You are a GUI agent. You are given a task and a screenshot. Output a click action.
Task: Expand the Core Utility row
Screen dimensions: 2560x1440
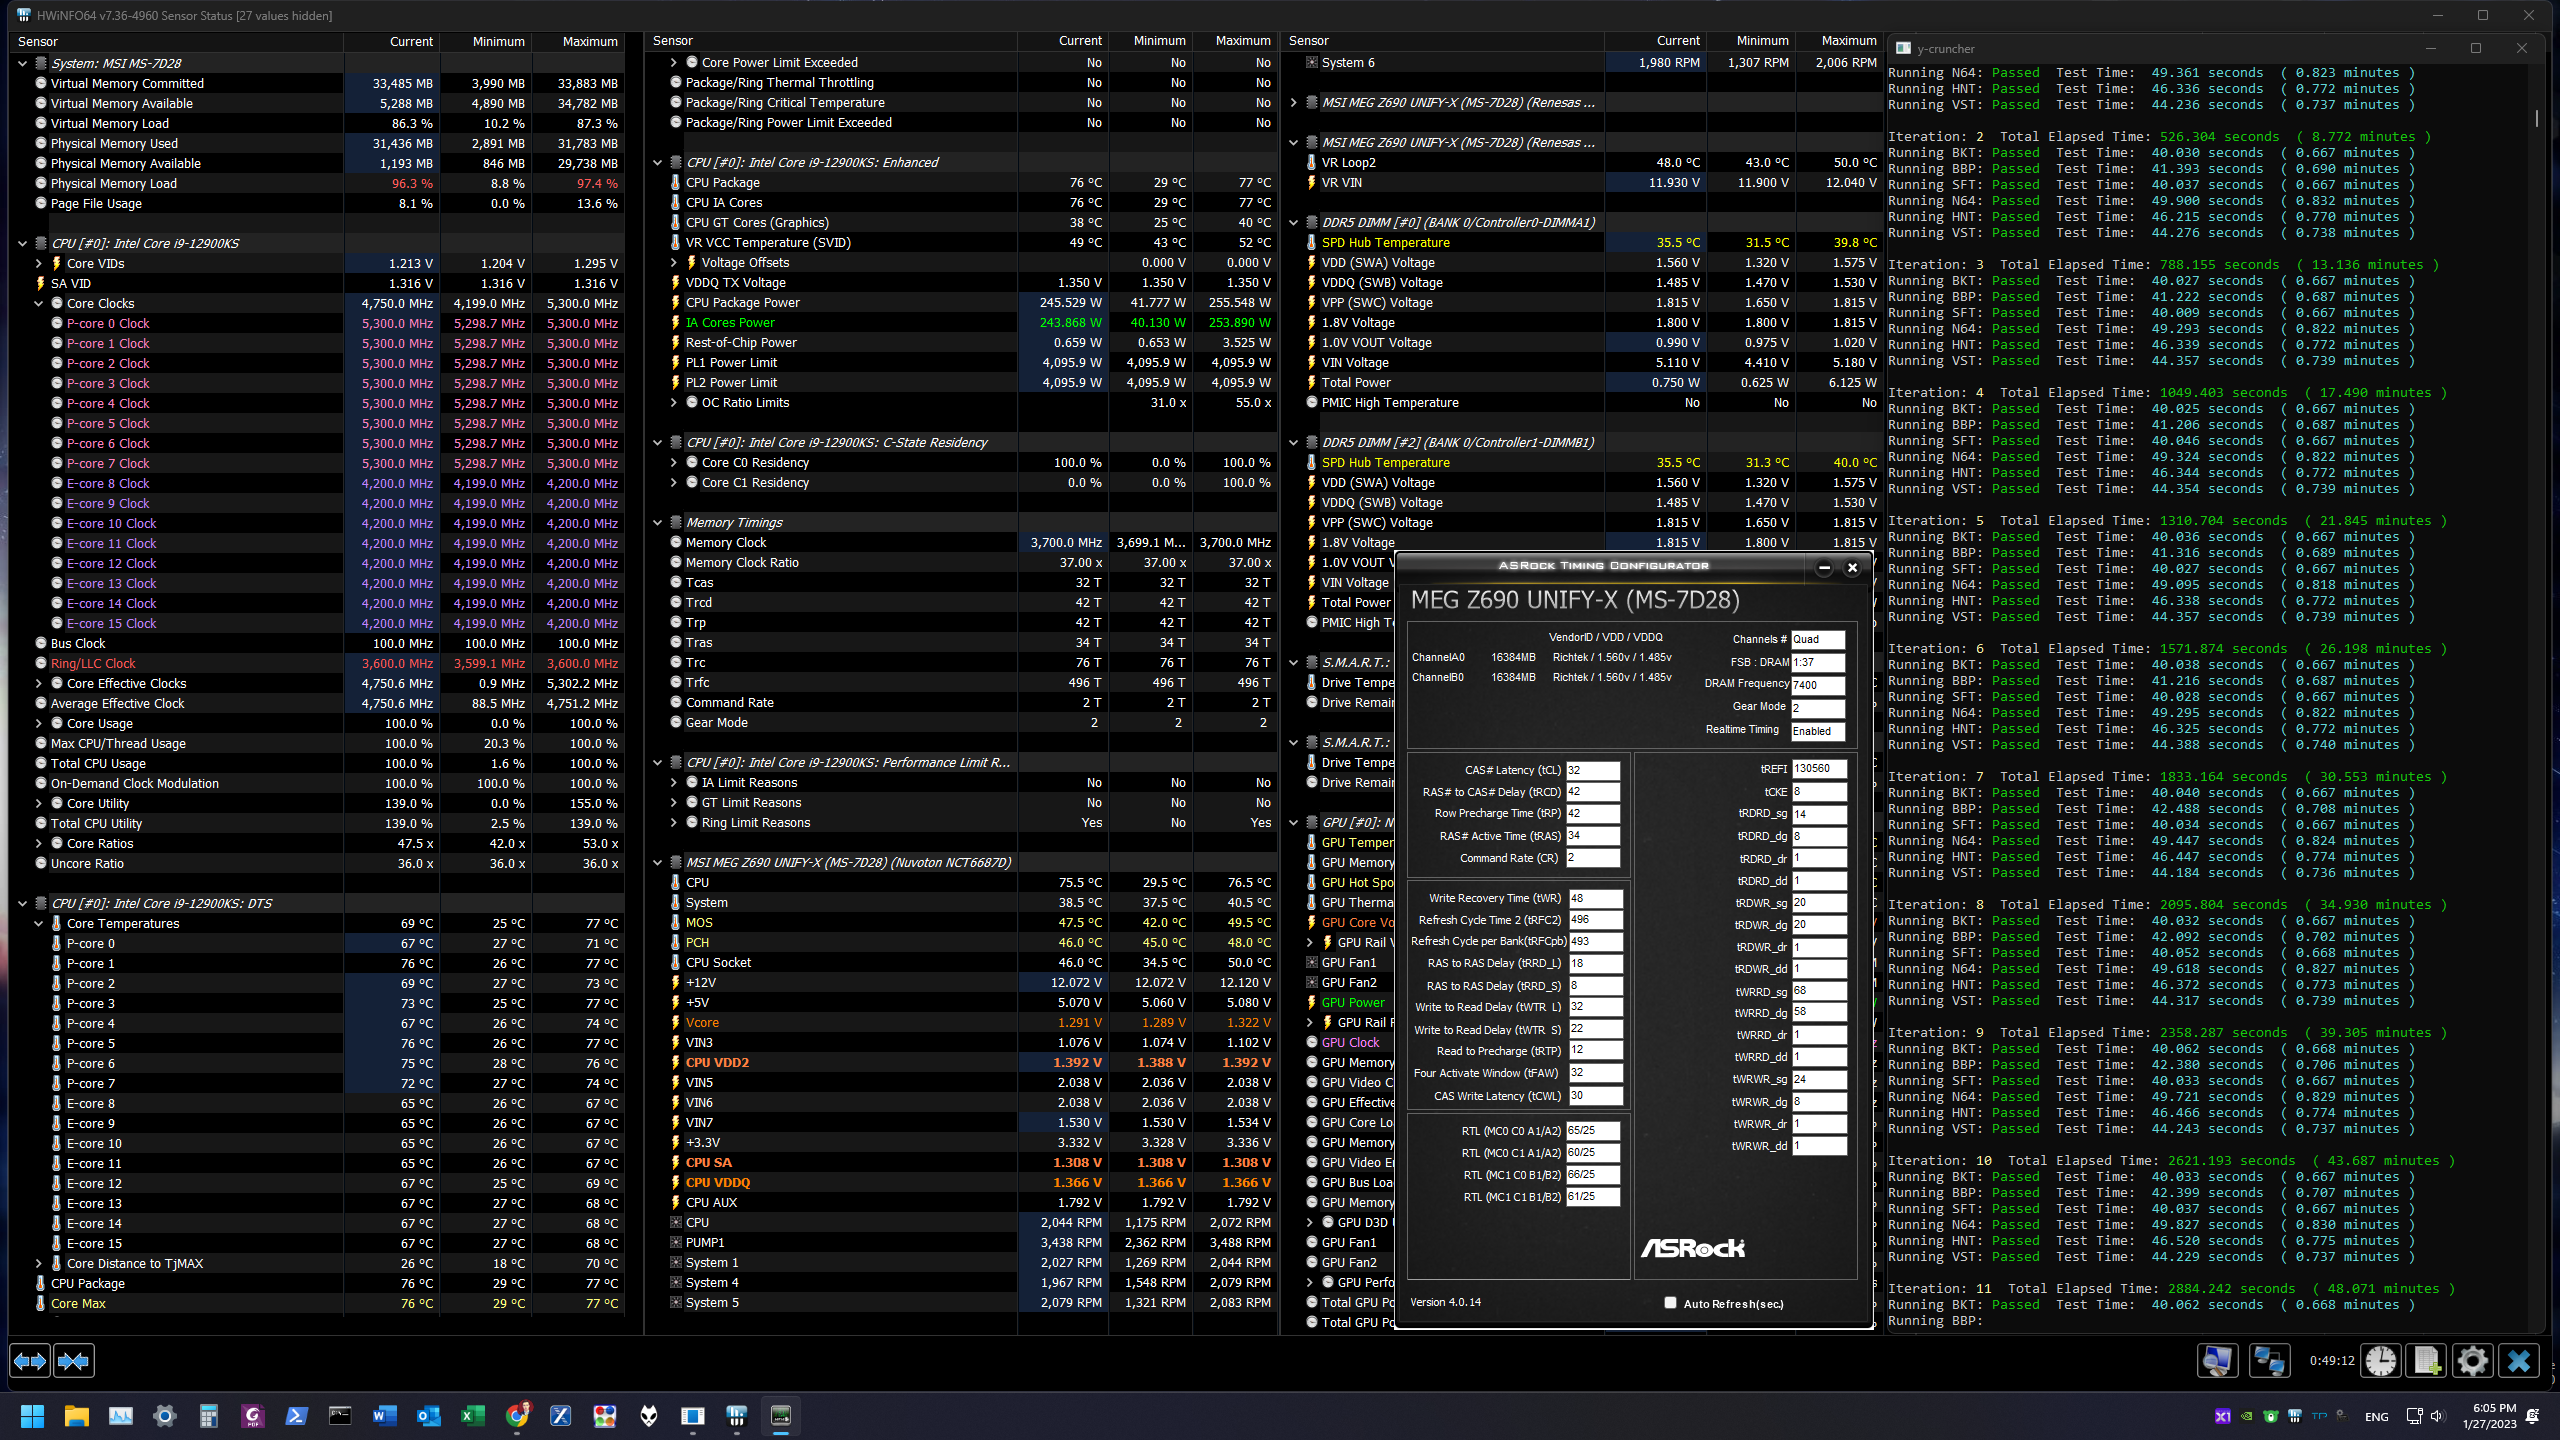[38, 803]
